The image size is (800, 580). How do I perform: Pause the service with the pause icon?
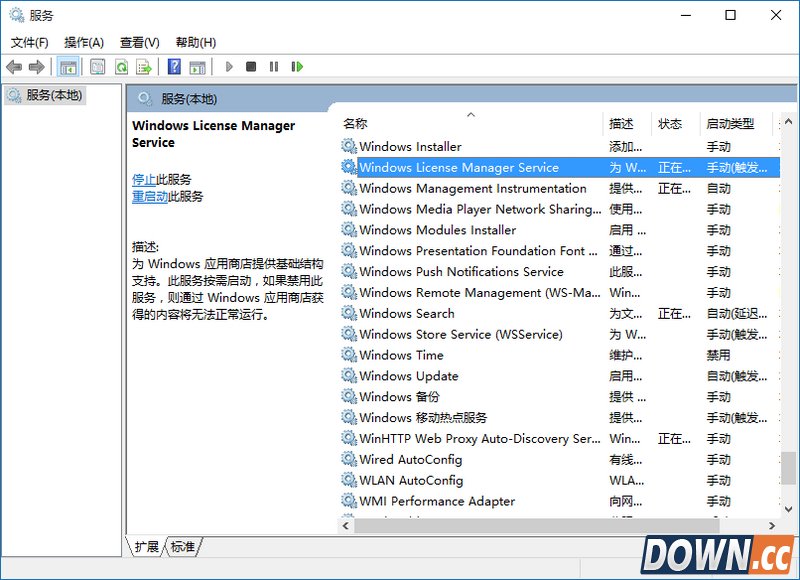pyautogui.click(x=274, y=67)
